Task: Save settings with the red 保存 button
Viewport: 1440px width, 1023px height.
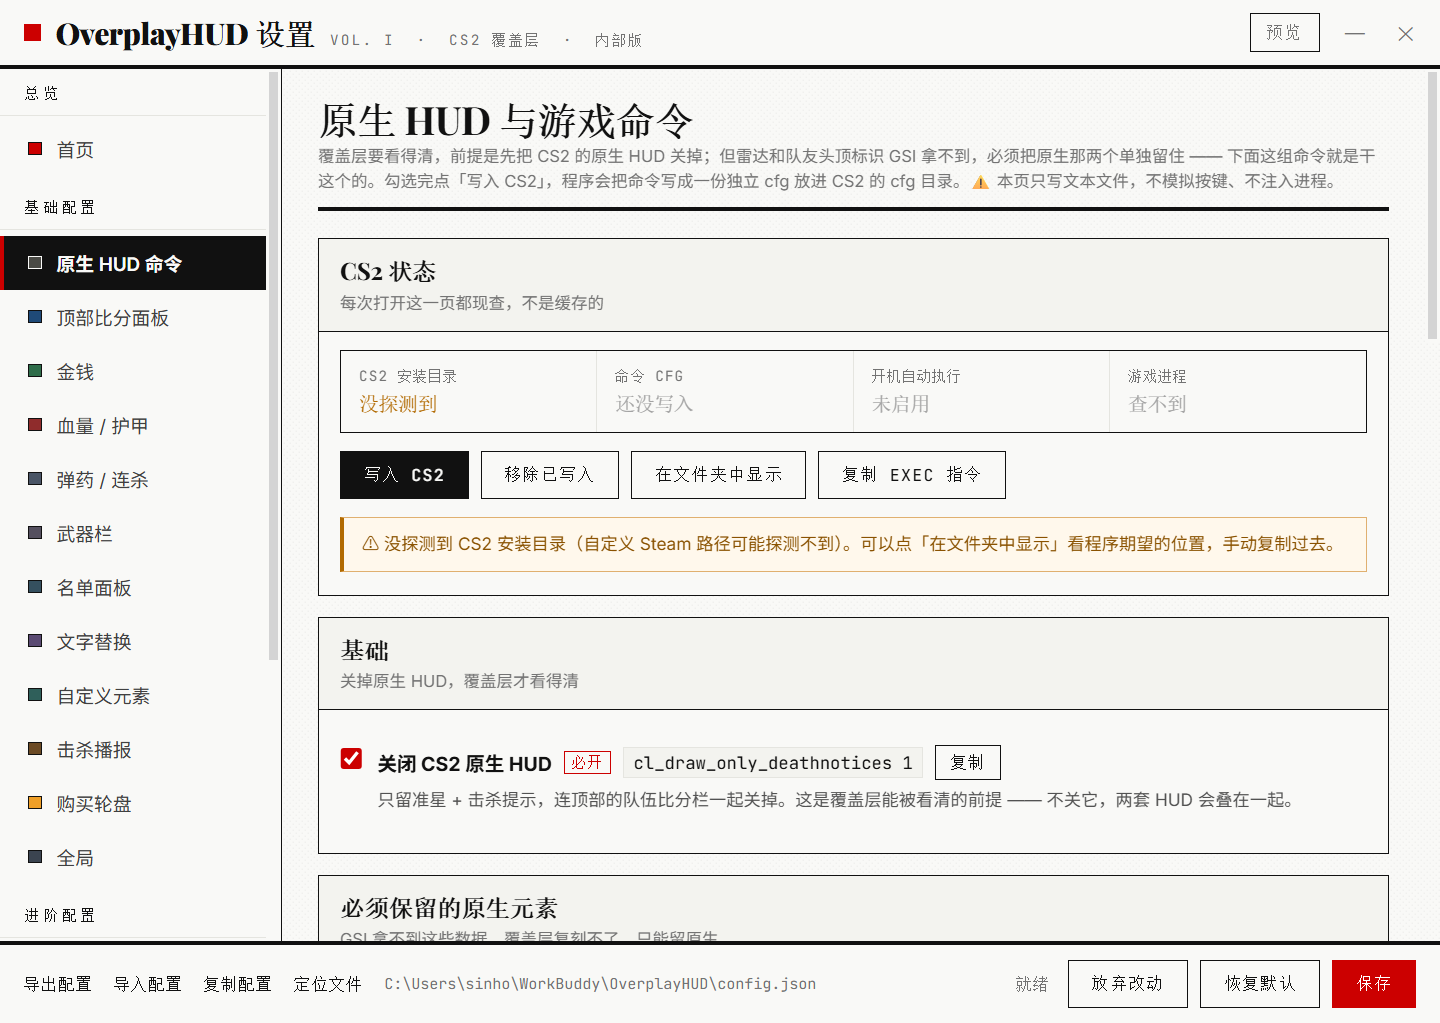Action: point(1374,984)
